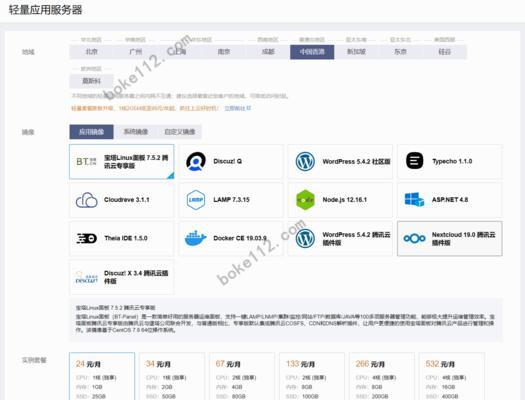525x400 pixels.
Task: Choose the Discuz! X 3.4 logo
Action: point(86,277)
